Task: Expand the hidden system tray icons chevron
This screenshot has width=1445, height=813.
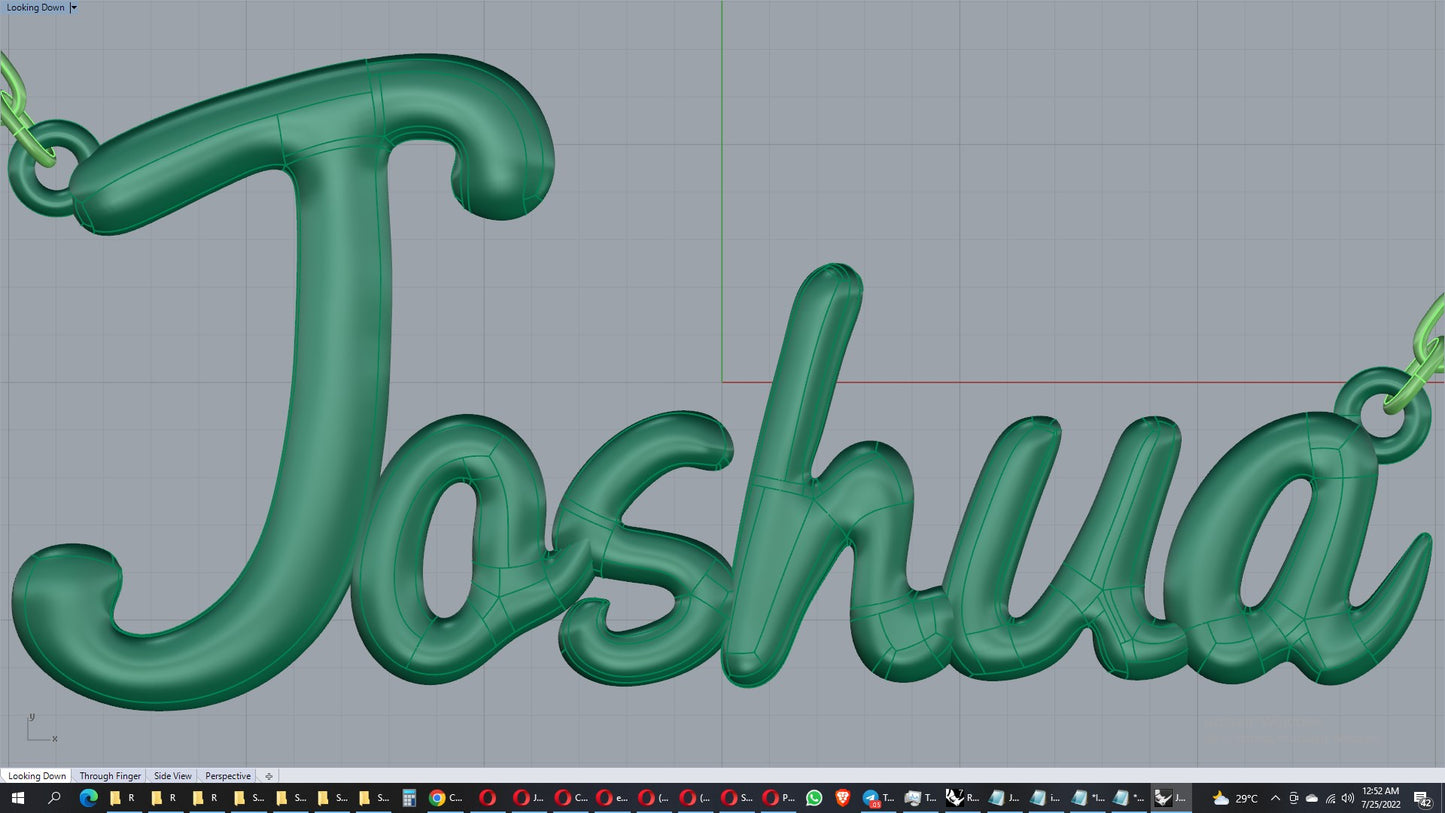Action: pyautogui.click(x=1275, y=798)
